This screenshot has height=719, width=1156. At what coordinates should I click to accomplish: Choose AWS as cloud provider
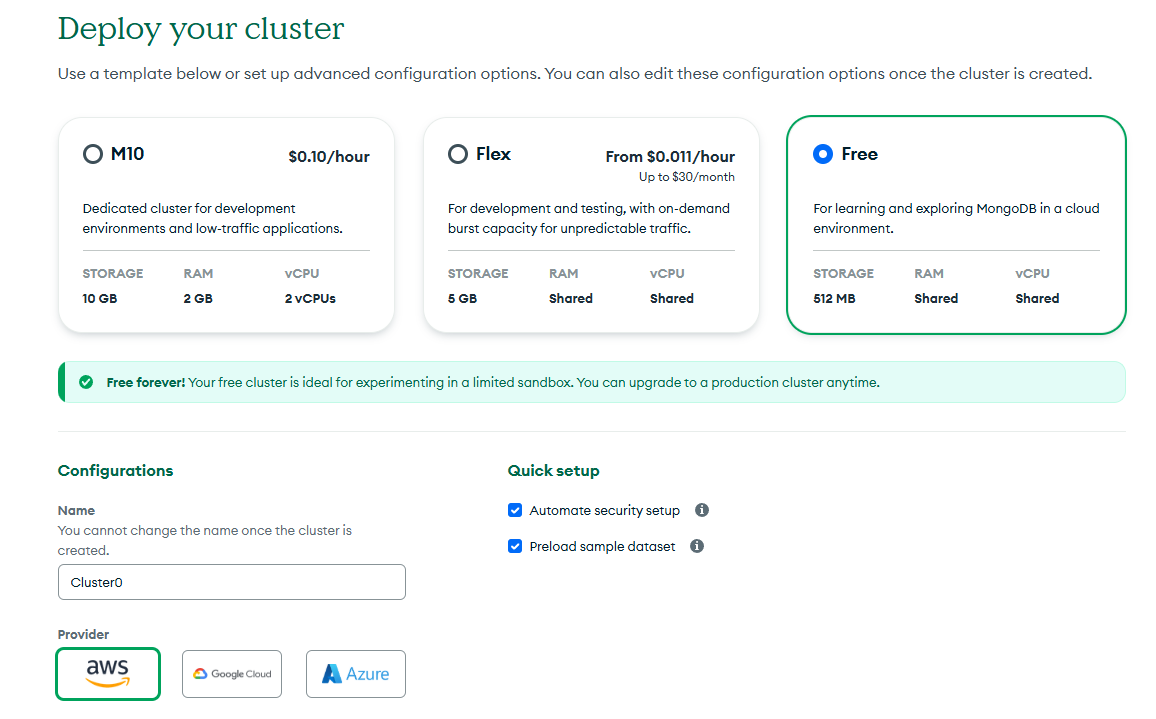click(x=108, y=673)
